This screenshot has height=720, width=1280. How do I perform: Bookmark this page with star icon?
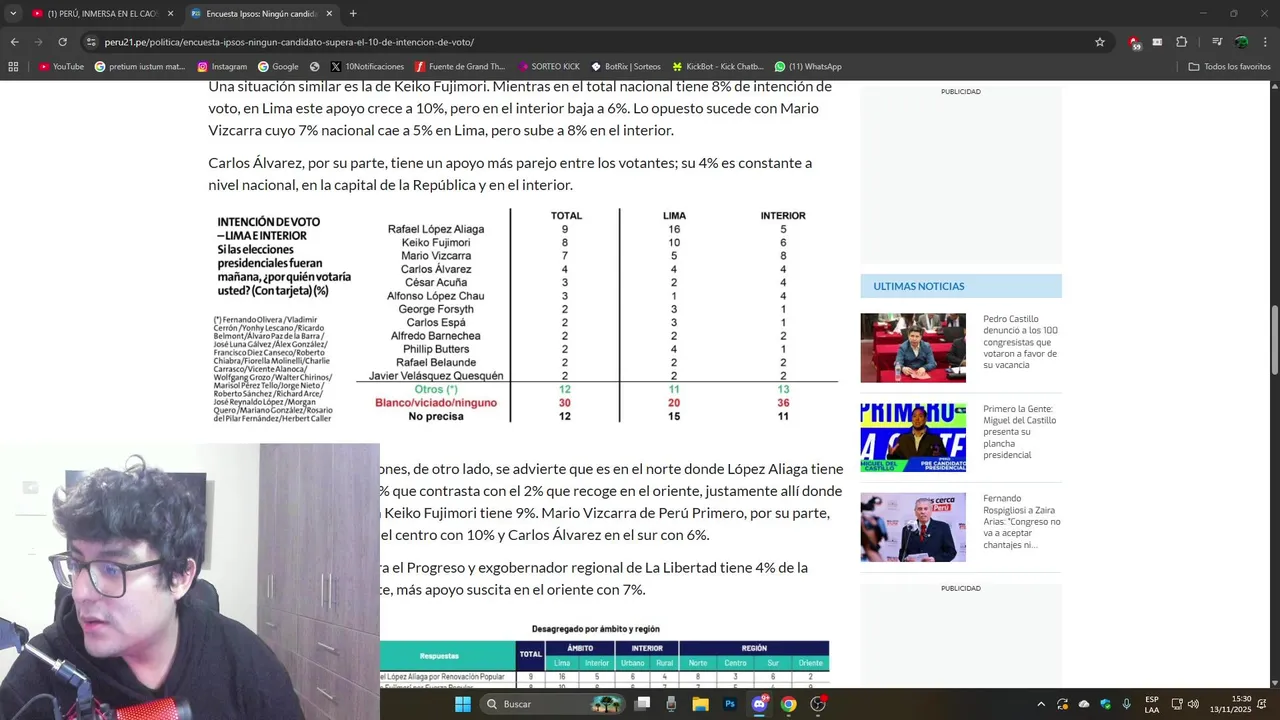point(1100,42)
